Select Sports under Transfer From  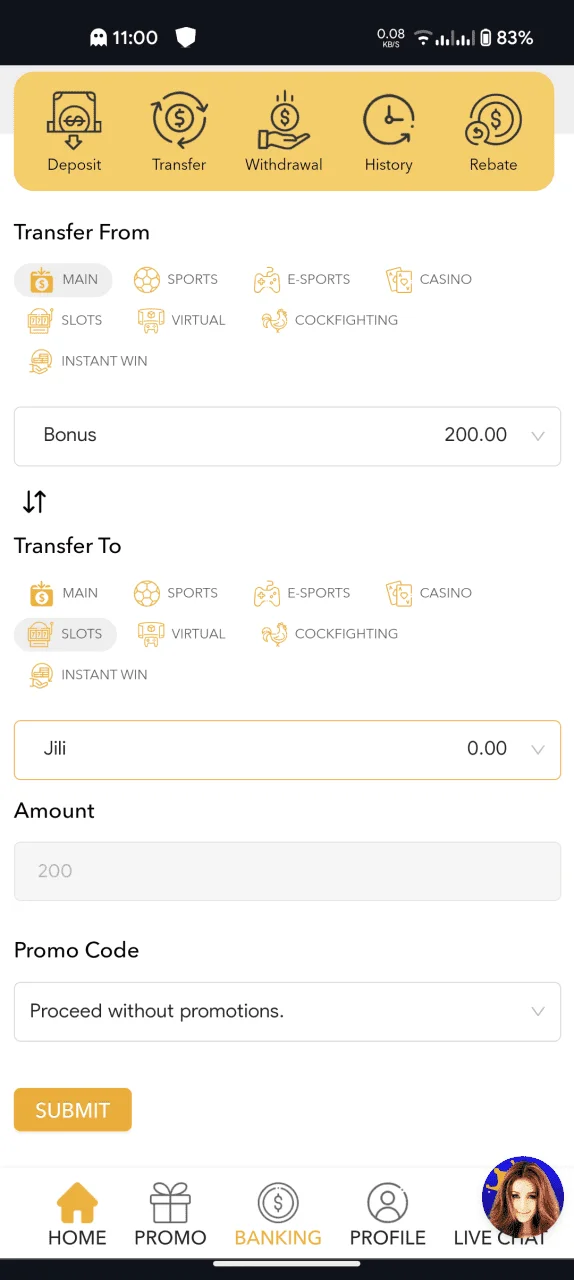click(x=176, y=279)
